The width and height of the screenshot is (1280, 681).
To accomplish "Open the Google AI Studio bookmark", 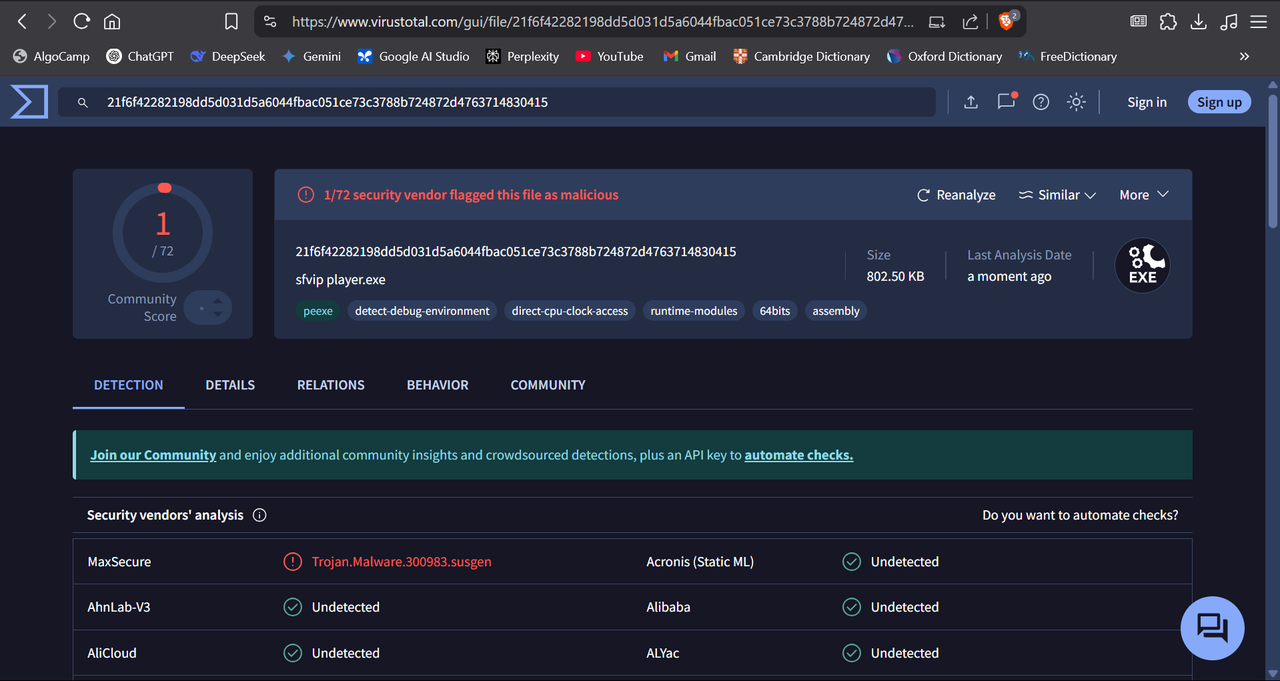I will point(413,57).
